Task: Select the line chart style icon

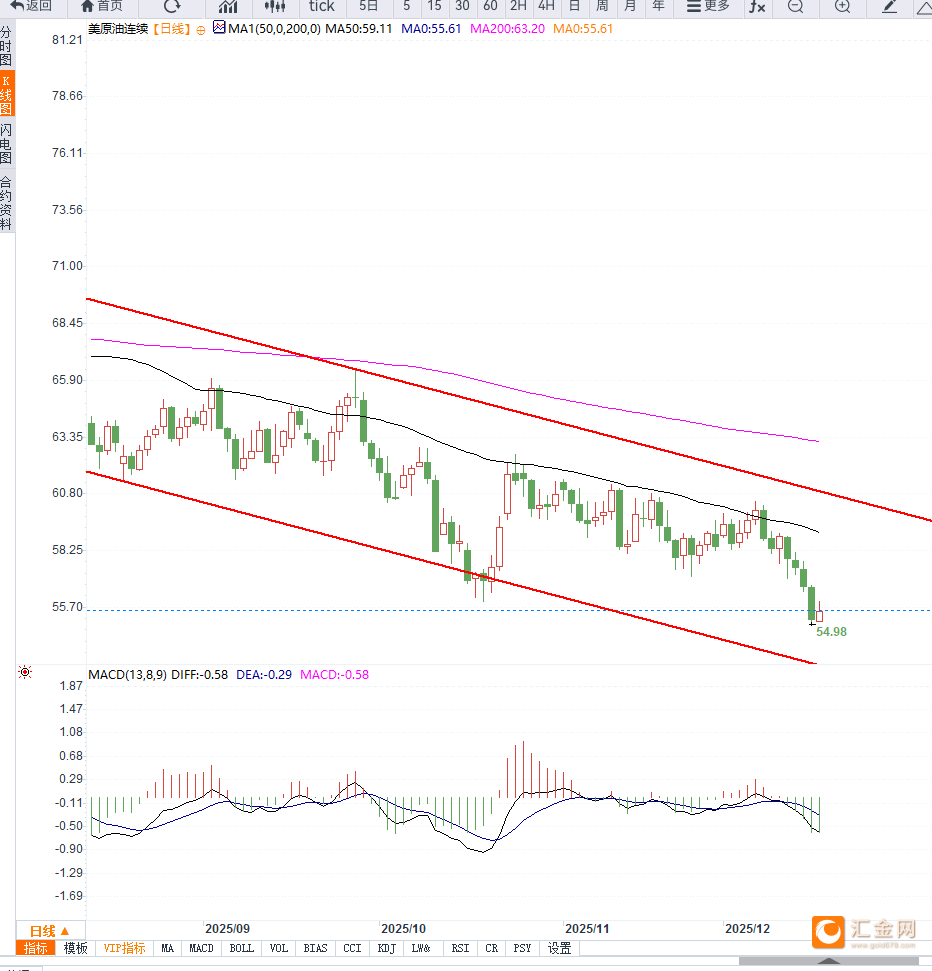Action: [x=228, y=7]
